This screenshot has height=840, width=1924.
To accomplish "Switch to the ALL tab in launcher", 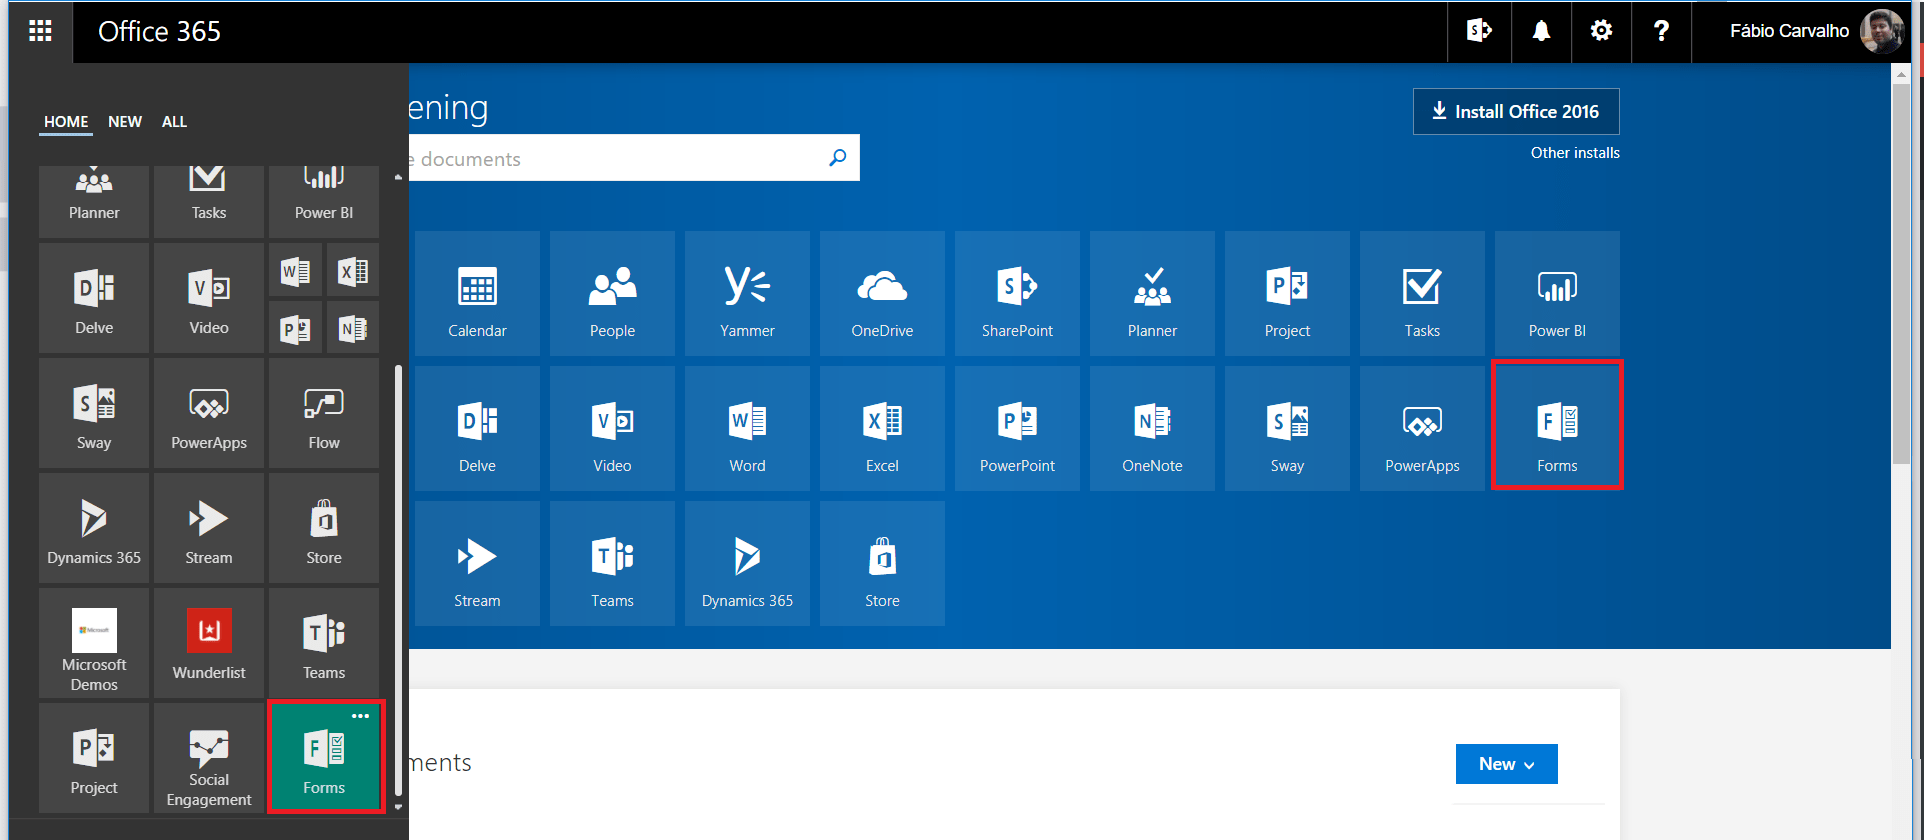I will coord(174,122).
